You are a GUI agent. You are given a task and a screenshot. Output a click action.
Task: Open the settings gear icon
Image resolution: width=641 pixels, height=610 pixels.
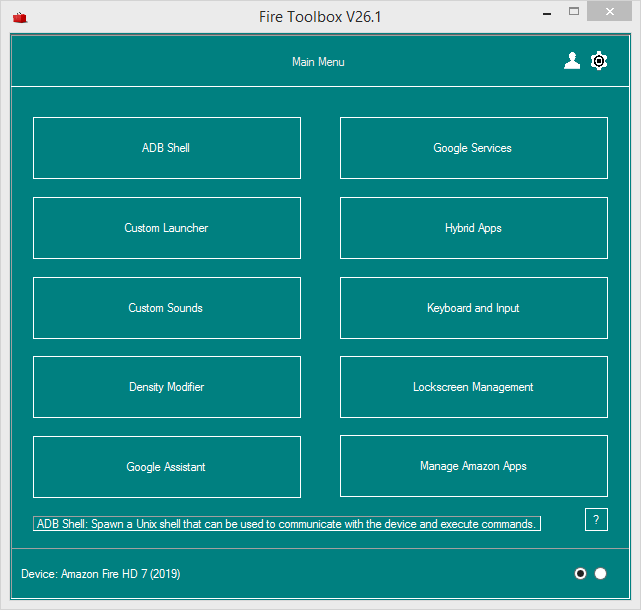(x=599, y=61)
